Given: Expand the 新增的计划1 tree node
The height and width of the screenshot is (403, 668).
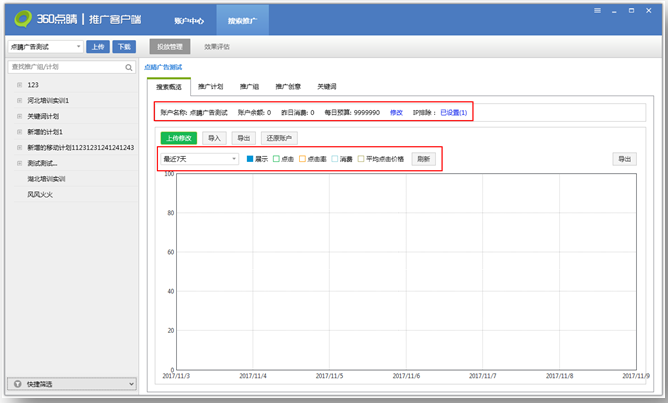Looking at the screenshot, I should click(x=19, y=132).
